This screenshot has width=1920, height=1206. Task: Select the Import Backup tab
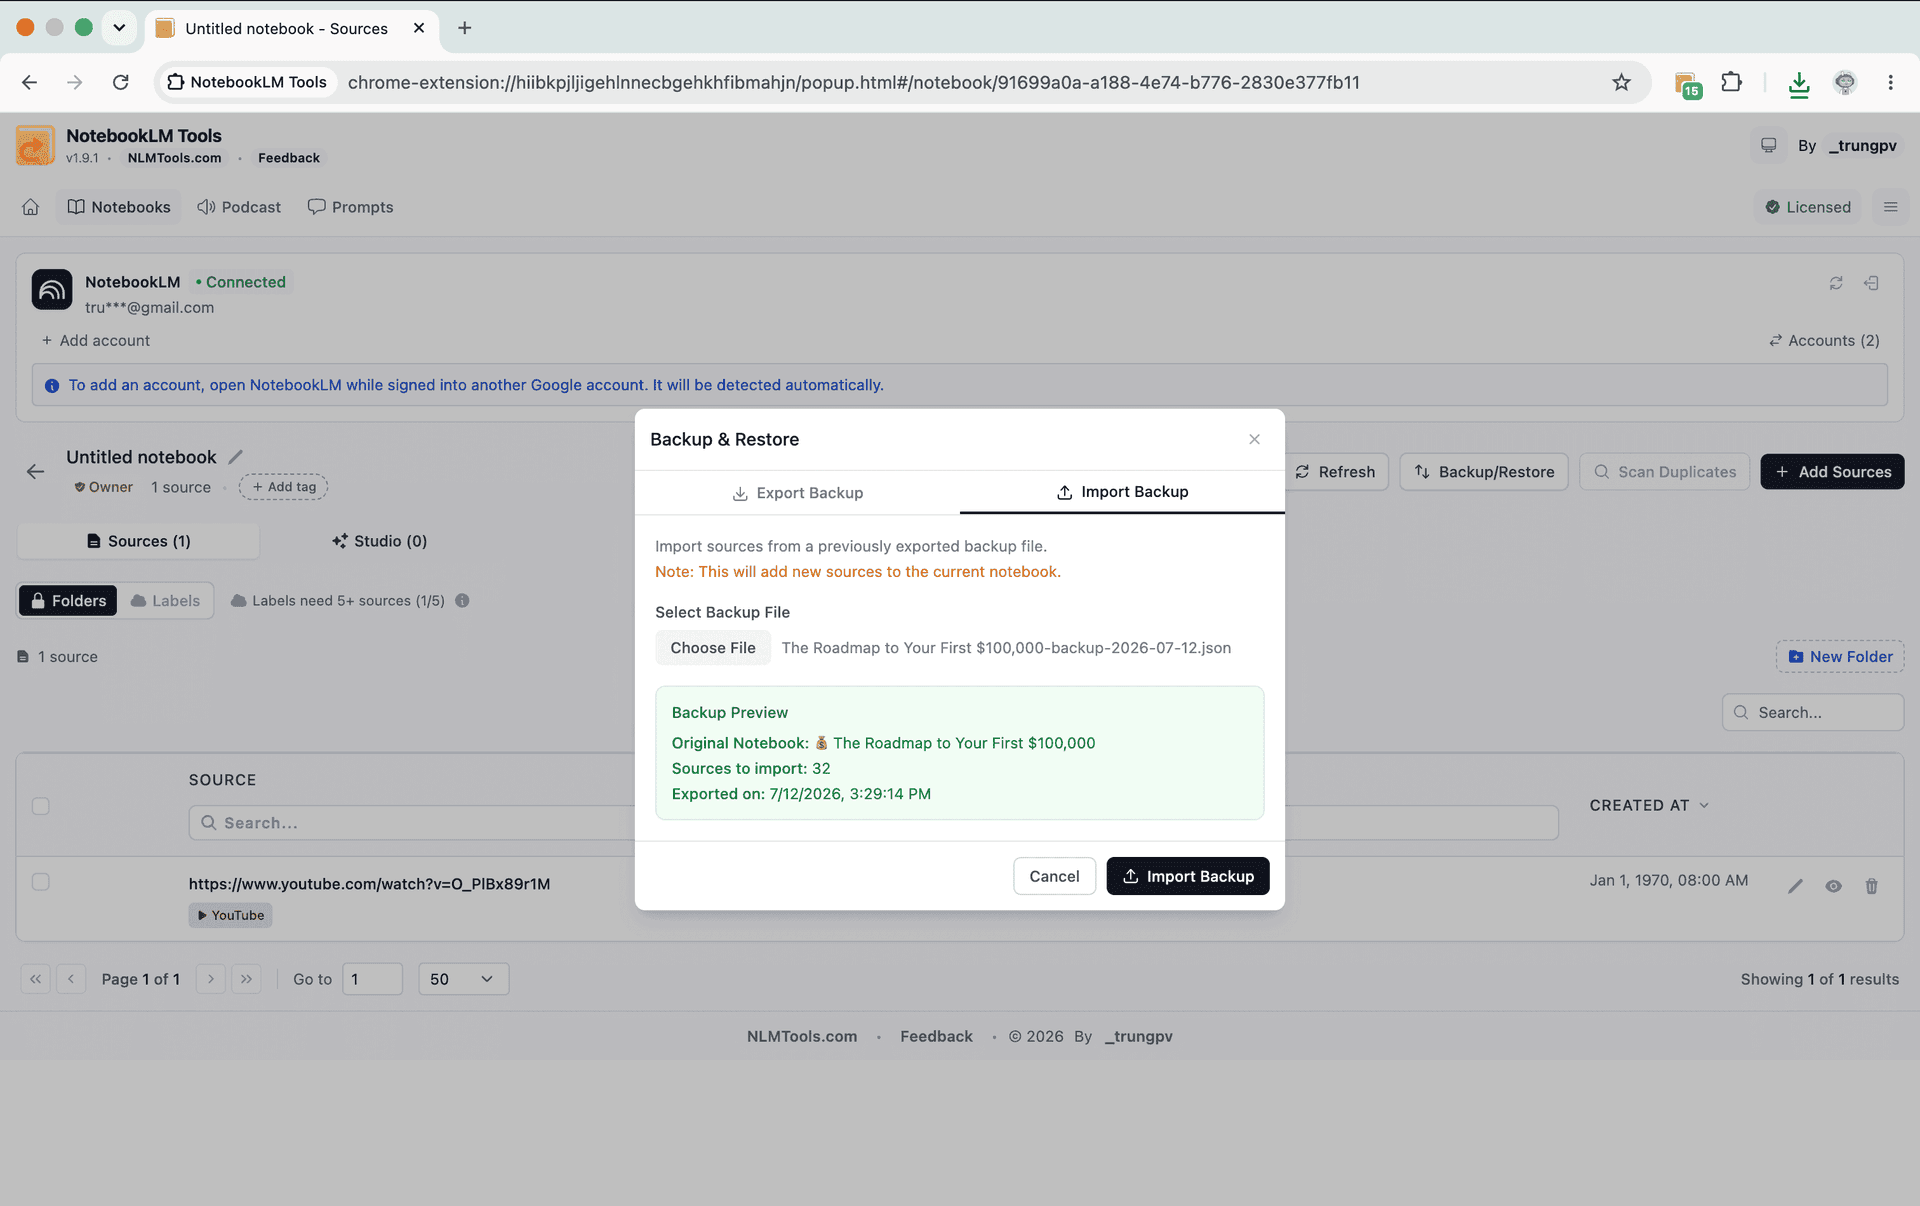(1122, 492)
